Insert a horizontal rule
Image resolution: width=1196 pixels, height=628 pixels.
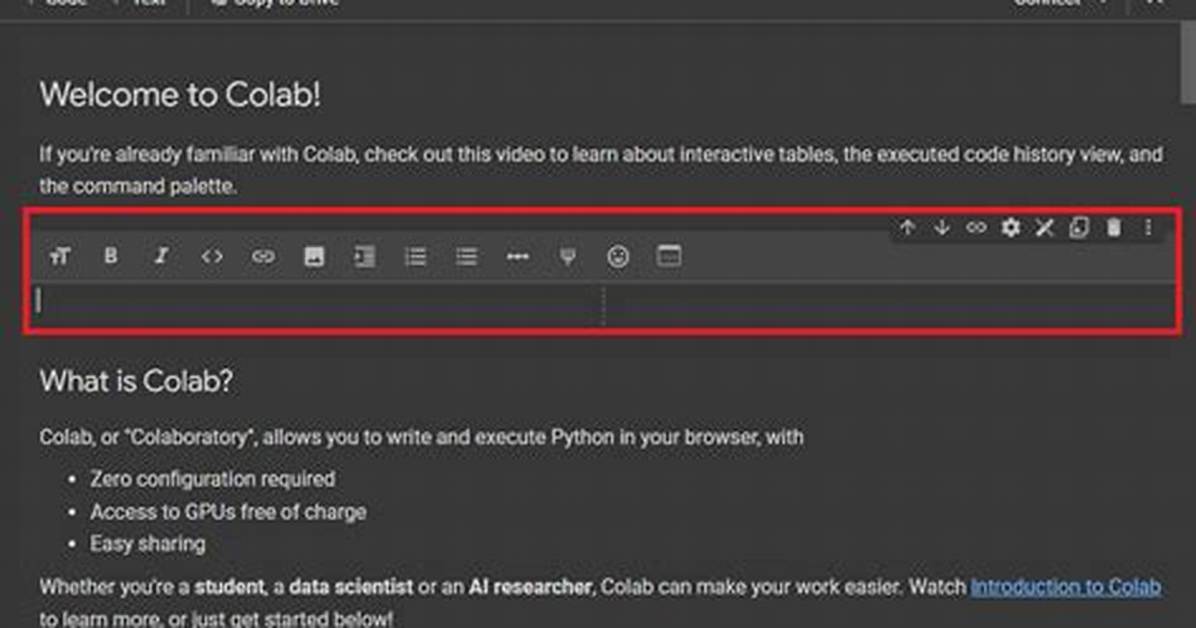click(517, 257)
